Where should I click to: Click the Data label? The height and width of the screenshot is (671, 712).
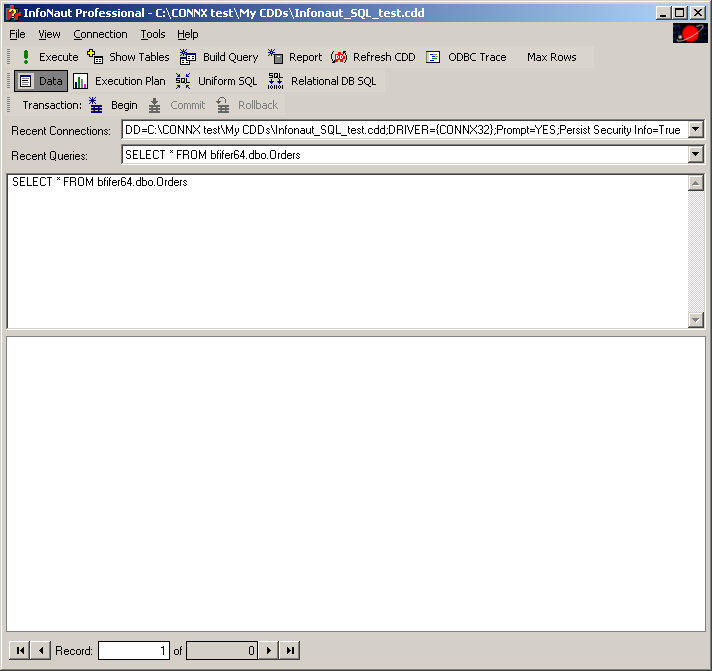(x=50, y=81)
